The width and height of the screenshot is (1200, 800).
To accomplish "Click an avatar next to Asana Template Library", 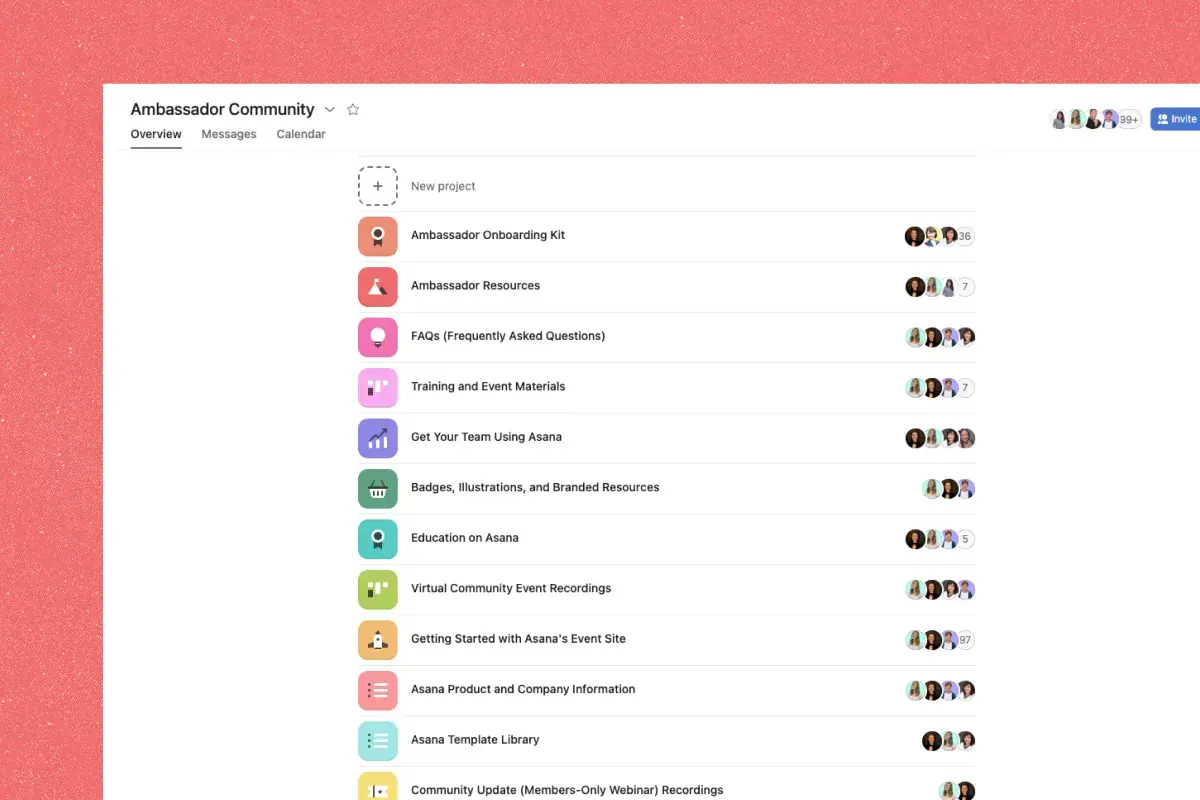I will 932,740.
